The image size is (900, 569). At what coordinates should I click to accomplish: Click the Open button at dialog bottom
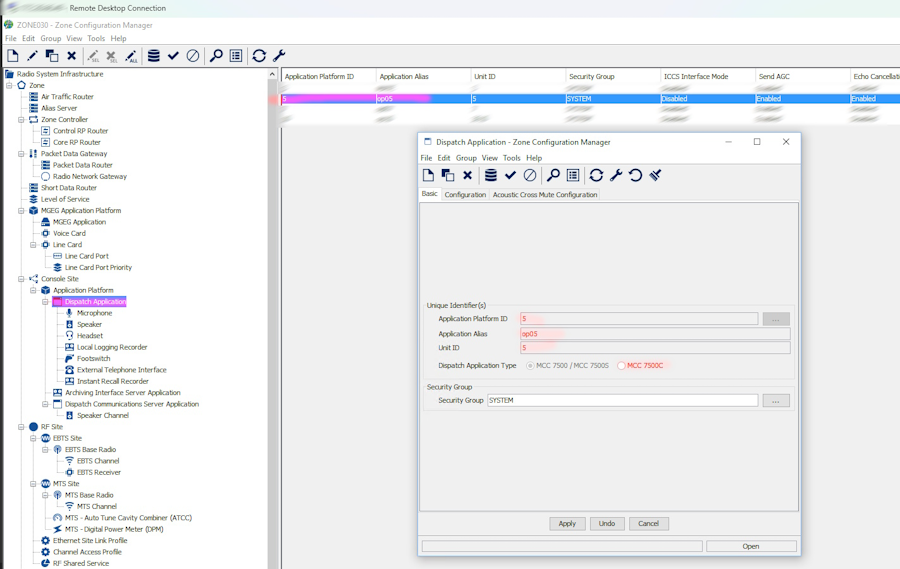tap(751, 546)
